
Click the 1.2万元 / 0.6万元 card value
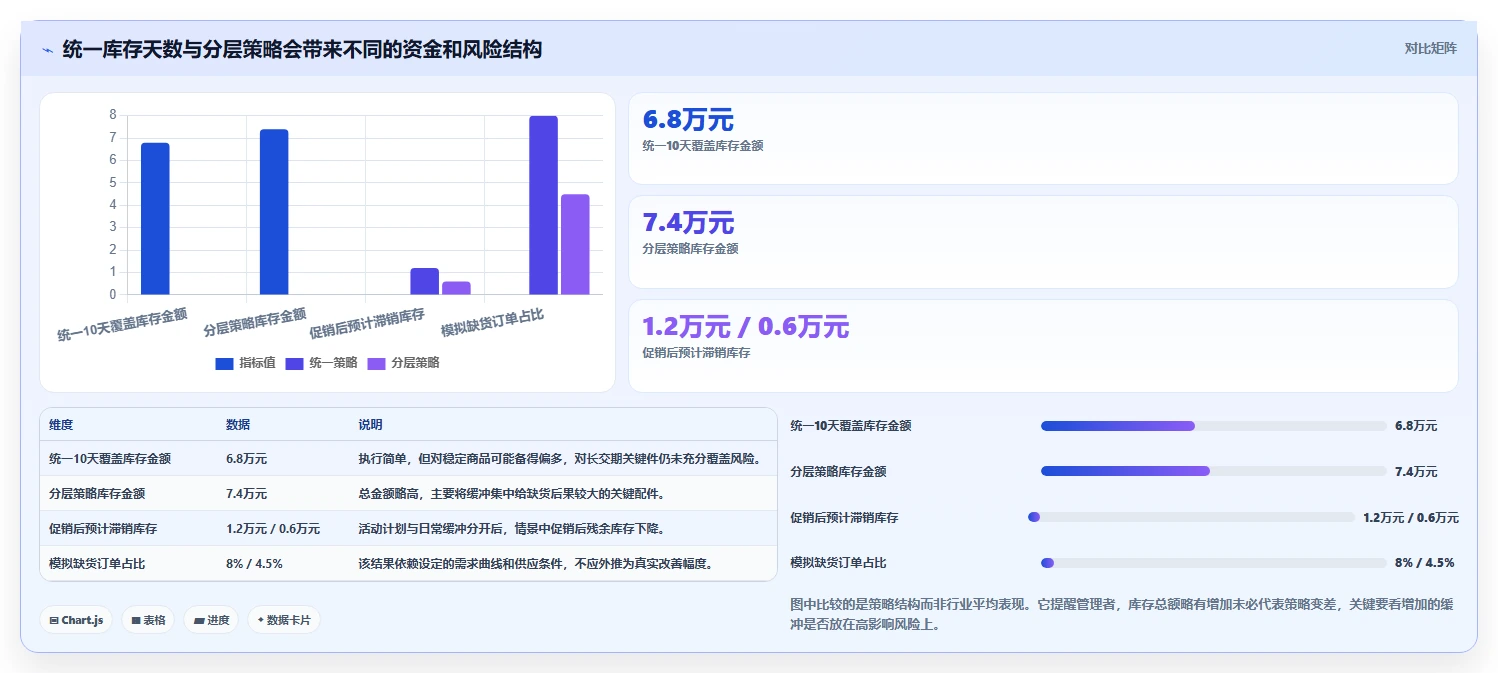pos(745,327)
